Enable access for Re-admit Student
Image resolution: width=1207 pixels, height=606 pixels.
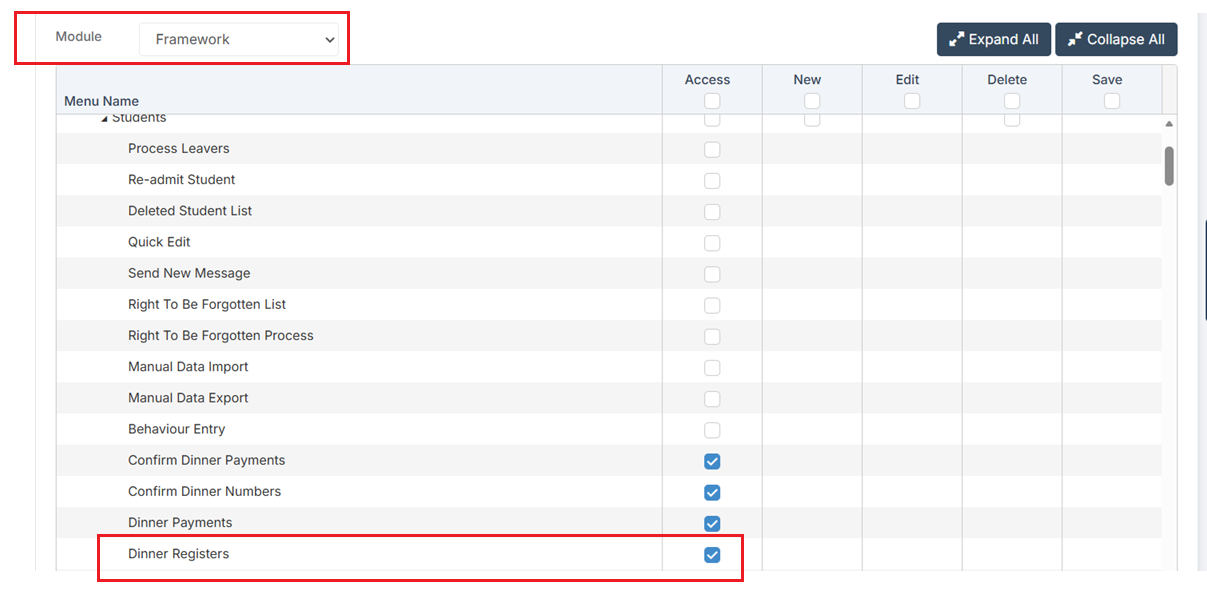(x=712, y=181)
